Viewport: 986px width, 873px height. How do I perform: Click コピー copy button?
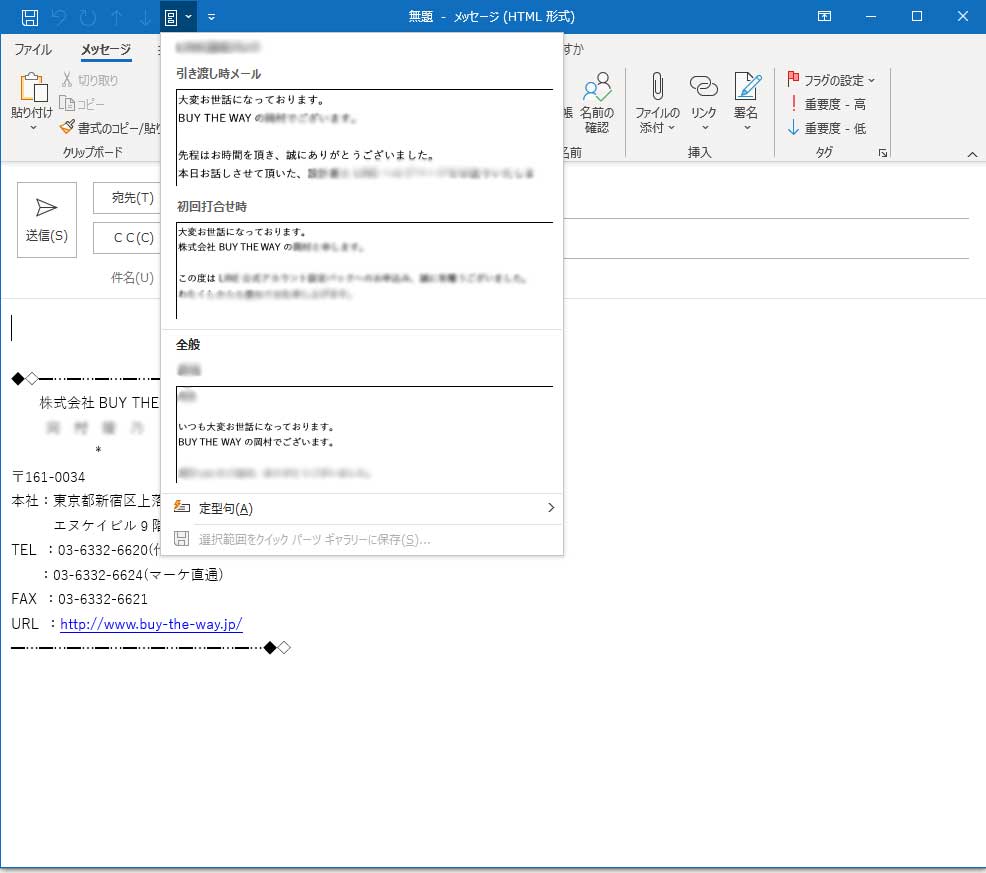tap(82, 104)
